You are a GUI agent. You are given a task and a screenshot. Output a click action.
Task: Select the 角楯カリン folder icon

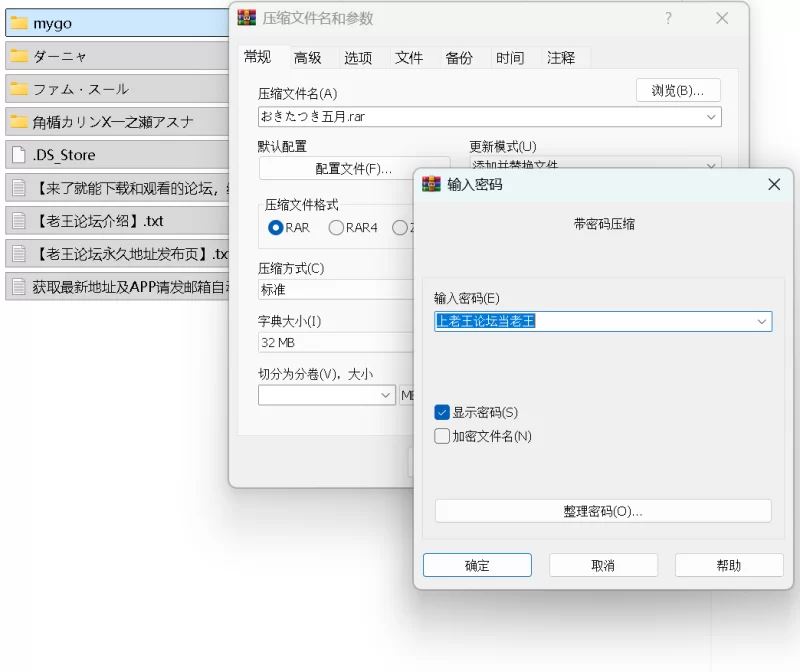(x=19, y=121)
